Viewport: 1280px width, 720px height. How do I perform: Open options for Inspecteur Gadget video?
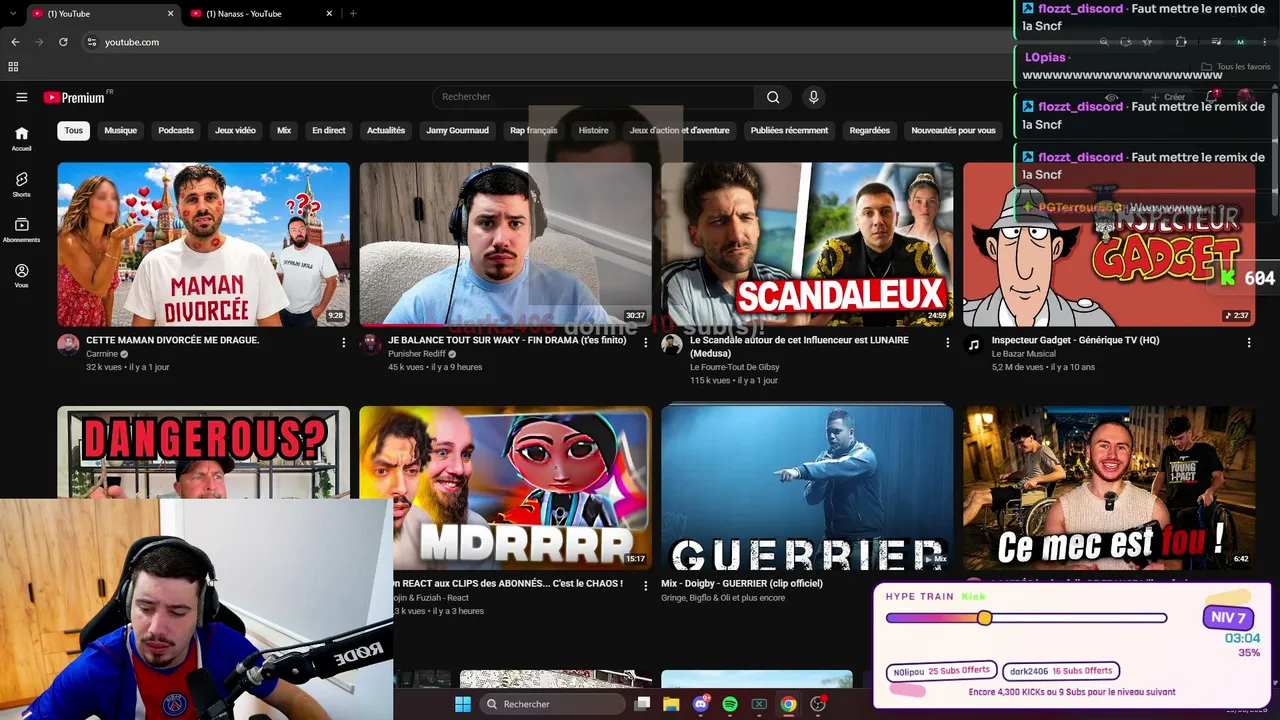tap(1248, 342)
